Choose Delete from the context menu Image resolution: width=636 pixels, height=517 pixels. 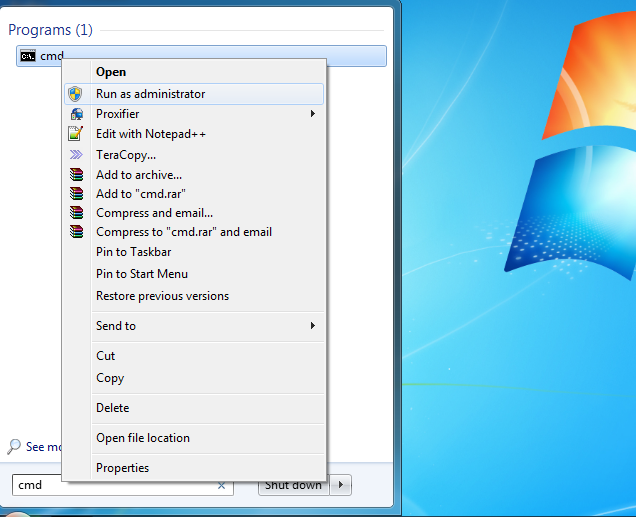195,408
